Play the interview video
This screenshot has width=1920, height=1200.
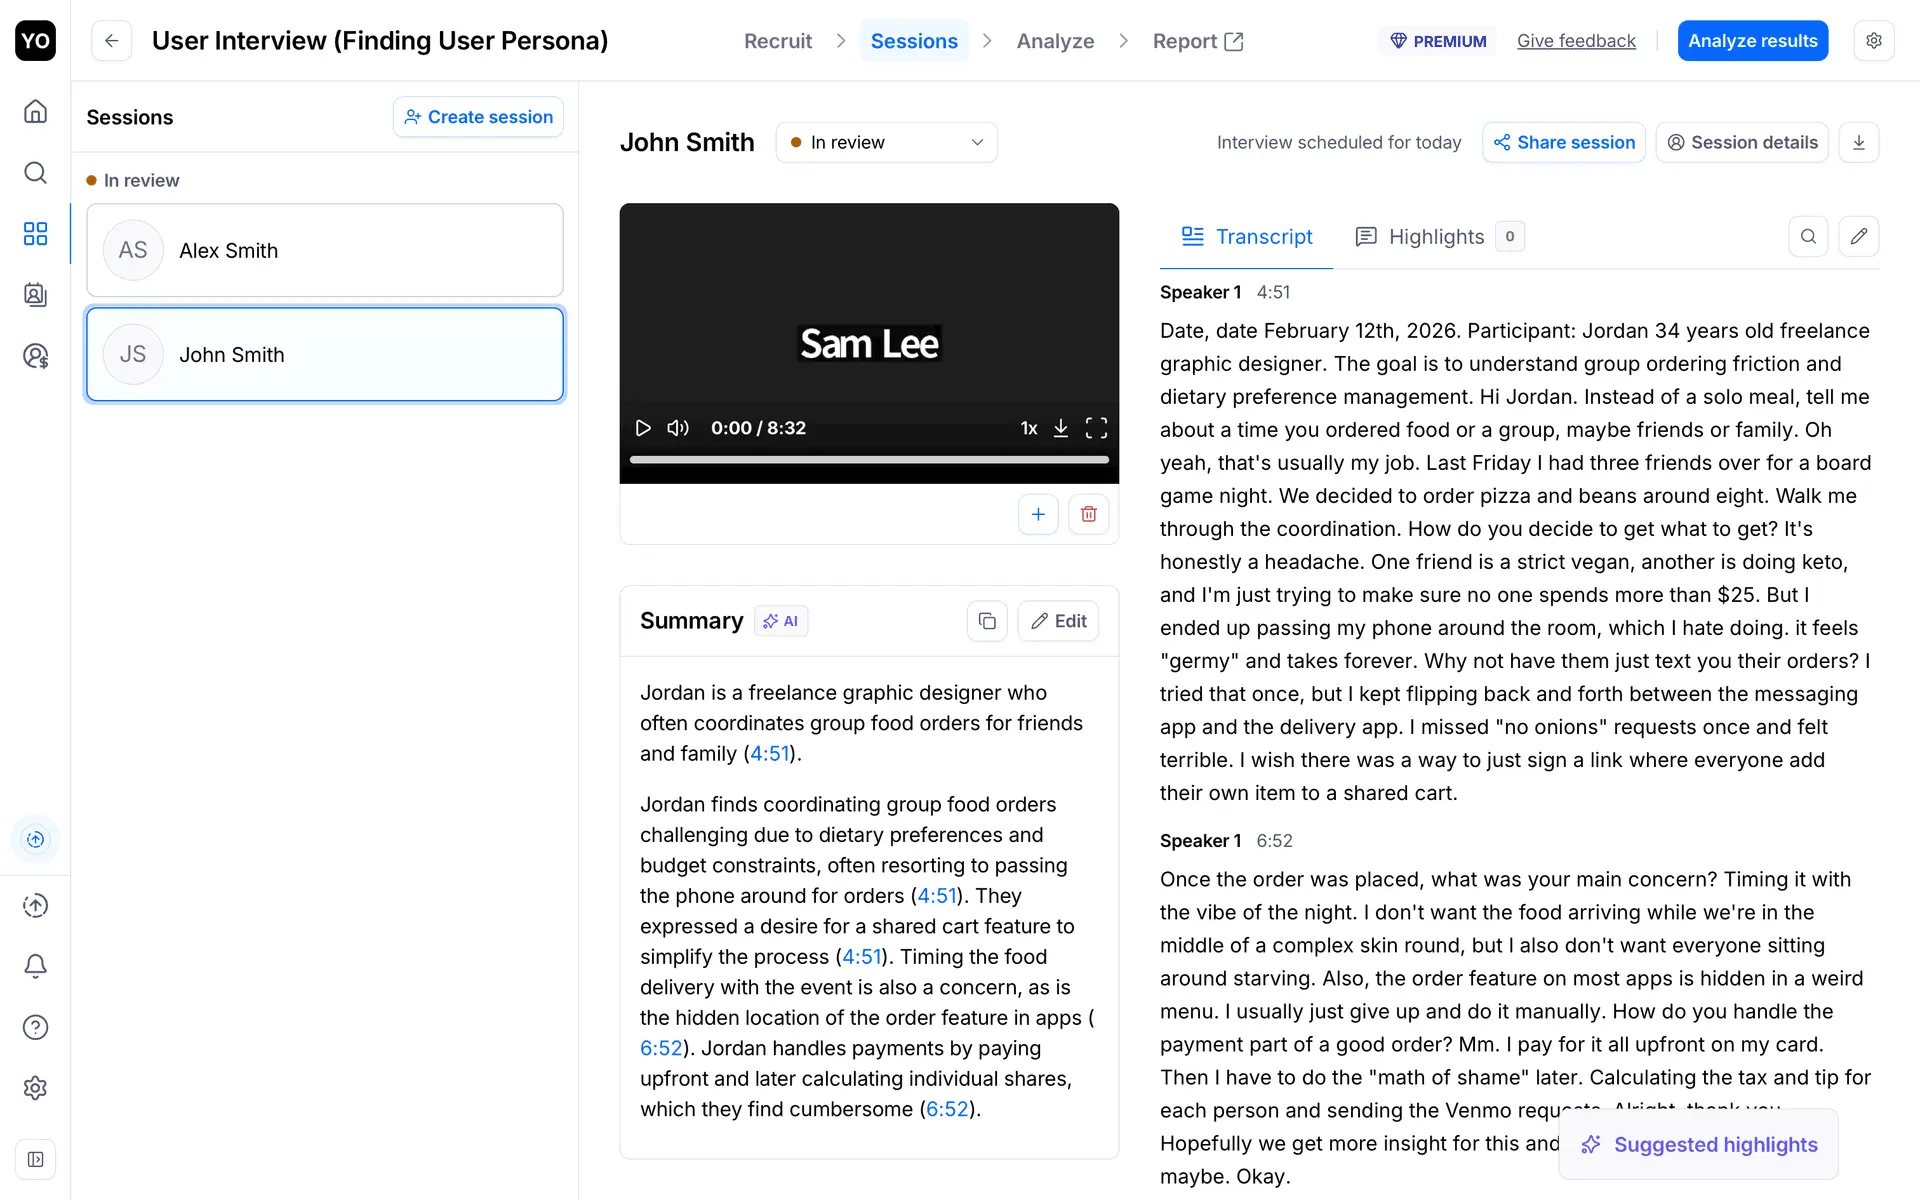(x=643, y=428)
